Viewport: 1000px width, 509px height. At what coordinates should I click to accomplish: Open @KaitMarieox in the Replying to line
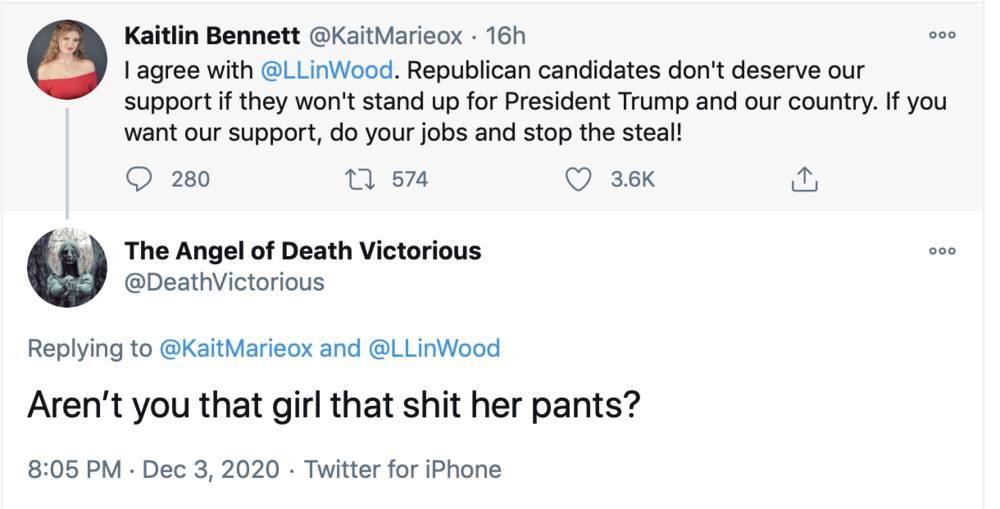[235, 348]
